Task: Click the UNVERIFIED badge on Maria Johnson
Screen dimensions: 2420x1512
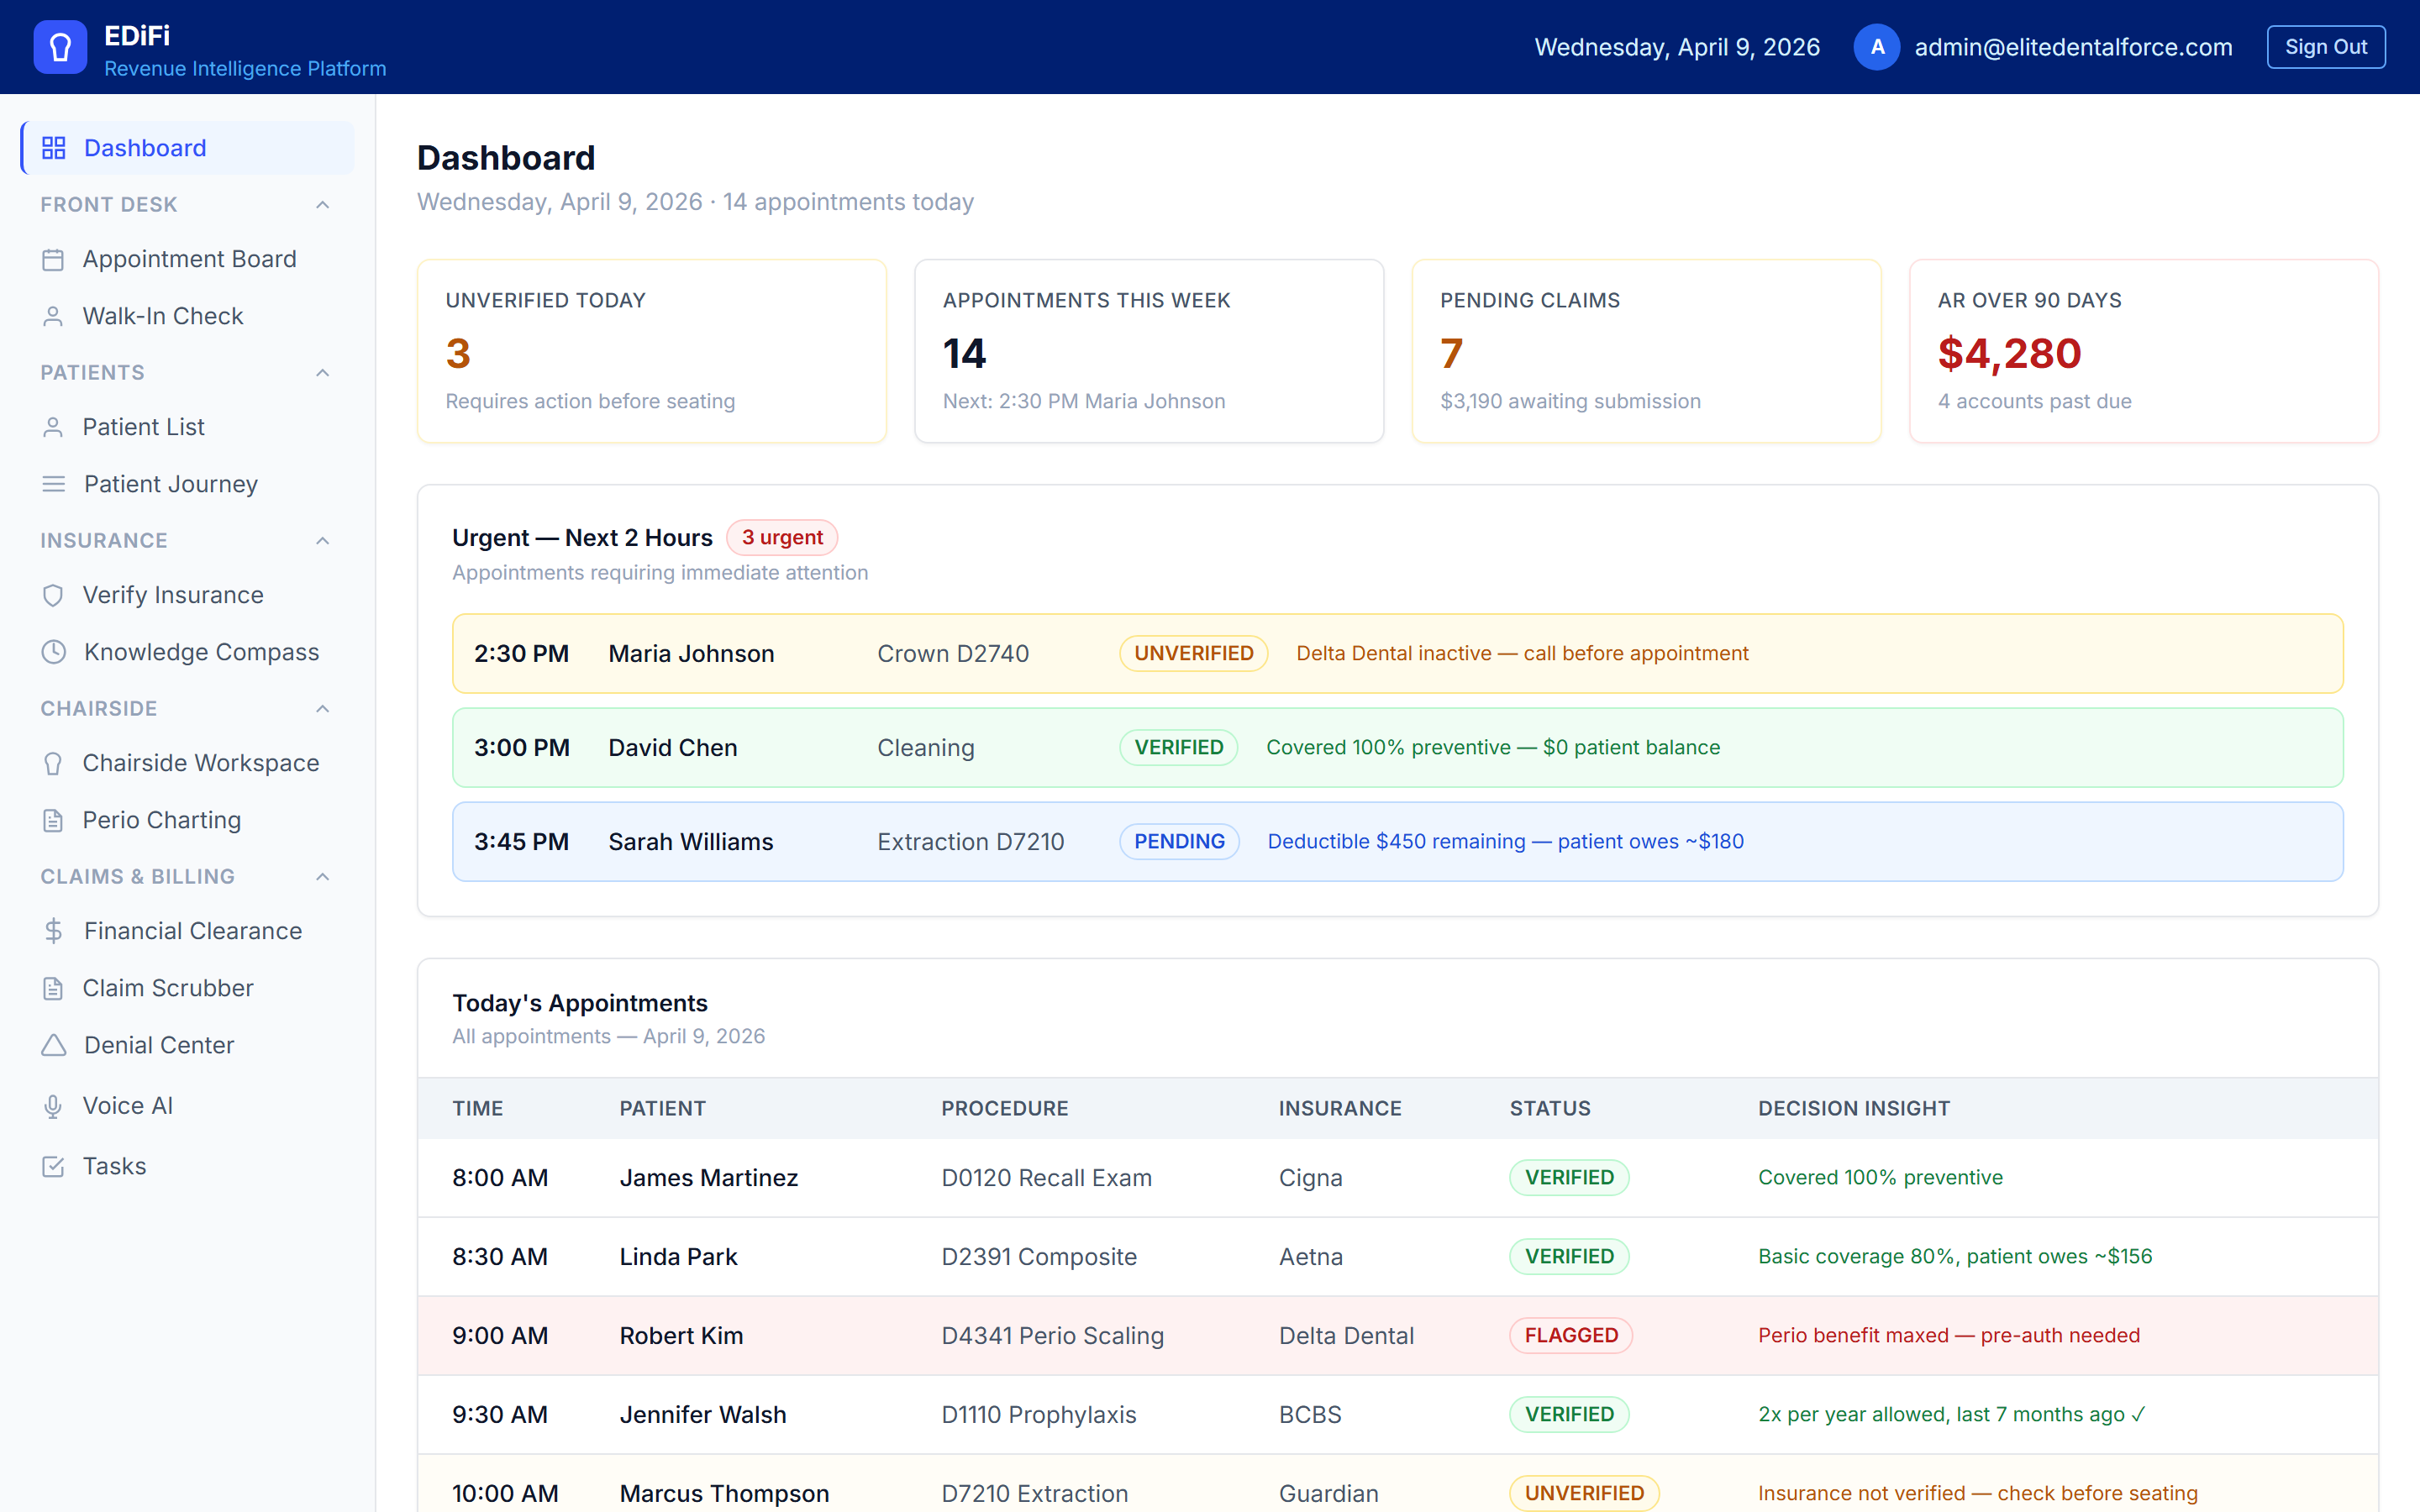Action: click(x=1193, y=652)
